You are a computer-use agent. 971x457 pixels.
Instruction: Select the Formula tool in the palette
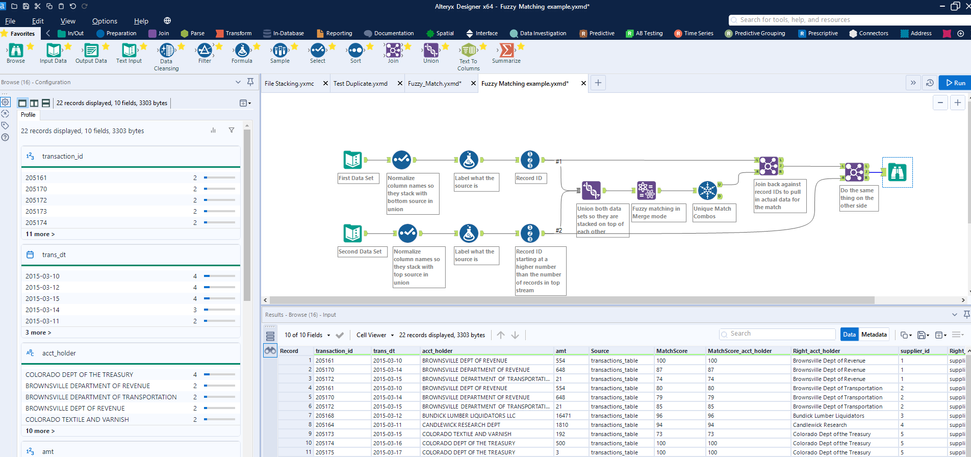[x=240, y=50]
